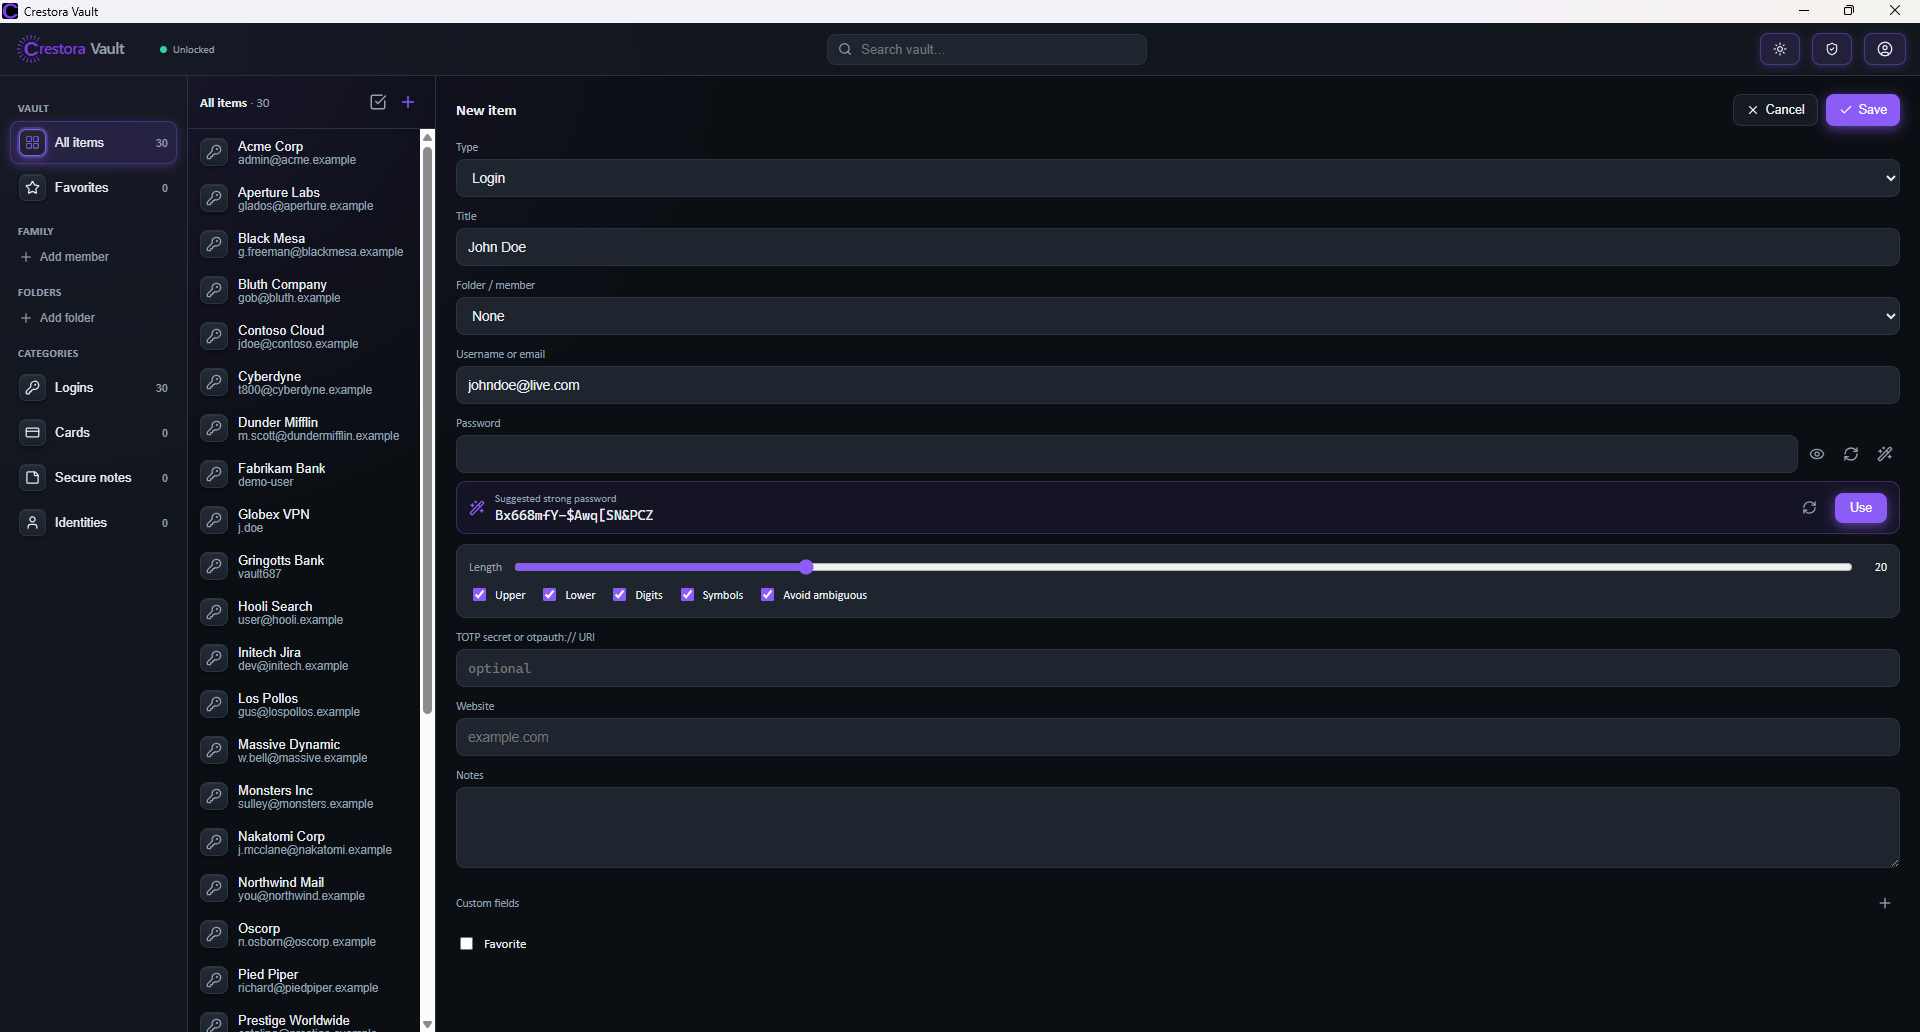Refresh the suggested strong password
The width and height of the screenshot is (1920, 1032).
coord(1809,508)
